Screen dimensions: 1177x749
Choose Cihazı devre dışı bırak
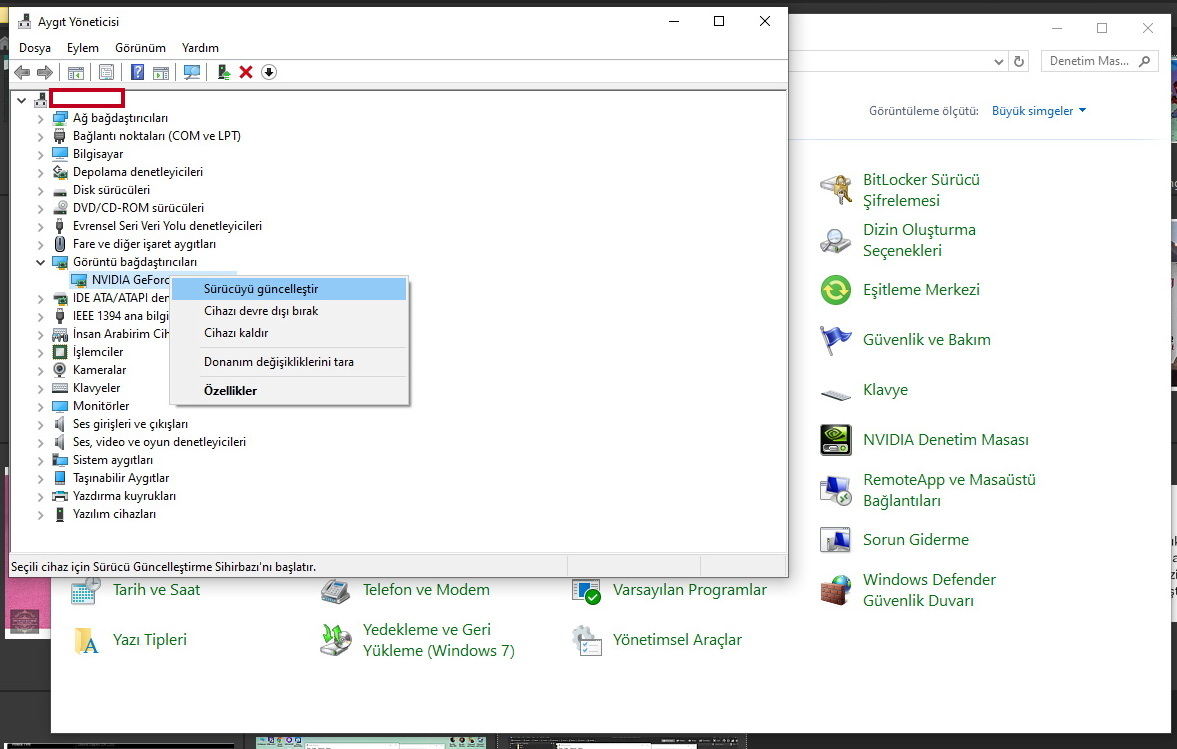pyautogui.click(x=289, y=311)
